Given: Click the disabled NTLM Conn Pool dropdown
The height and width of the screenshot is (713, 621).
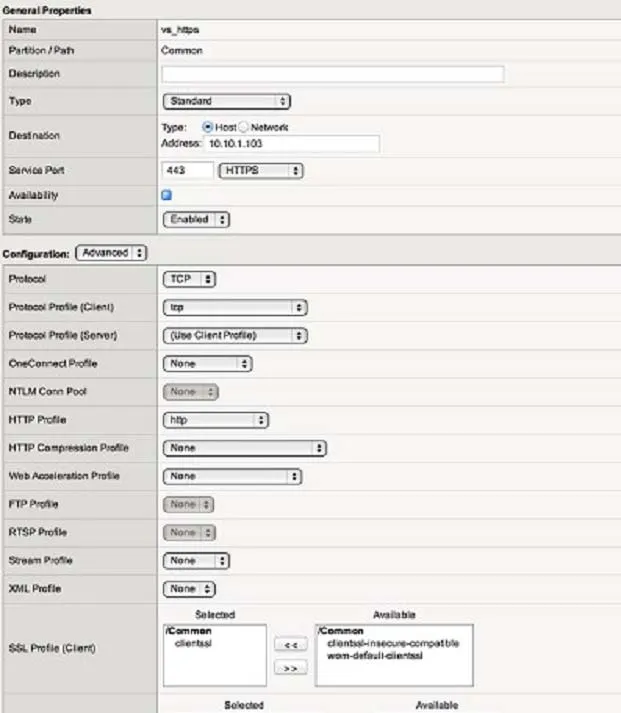Looking at the screenshot, I should [190, 392].
